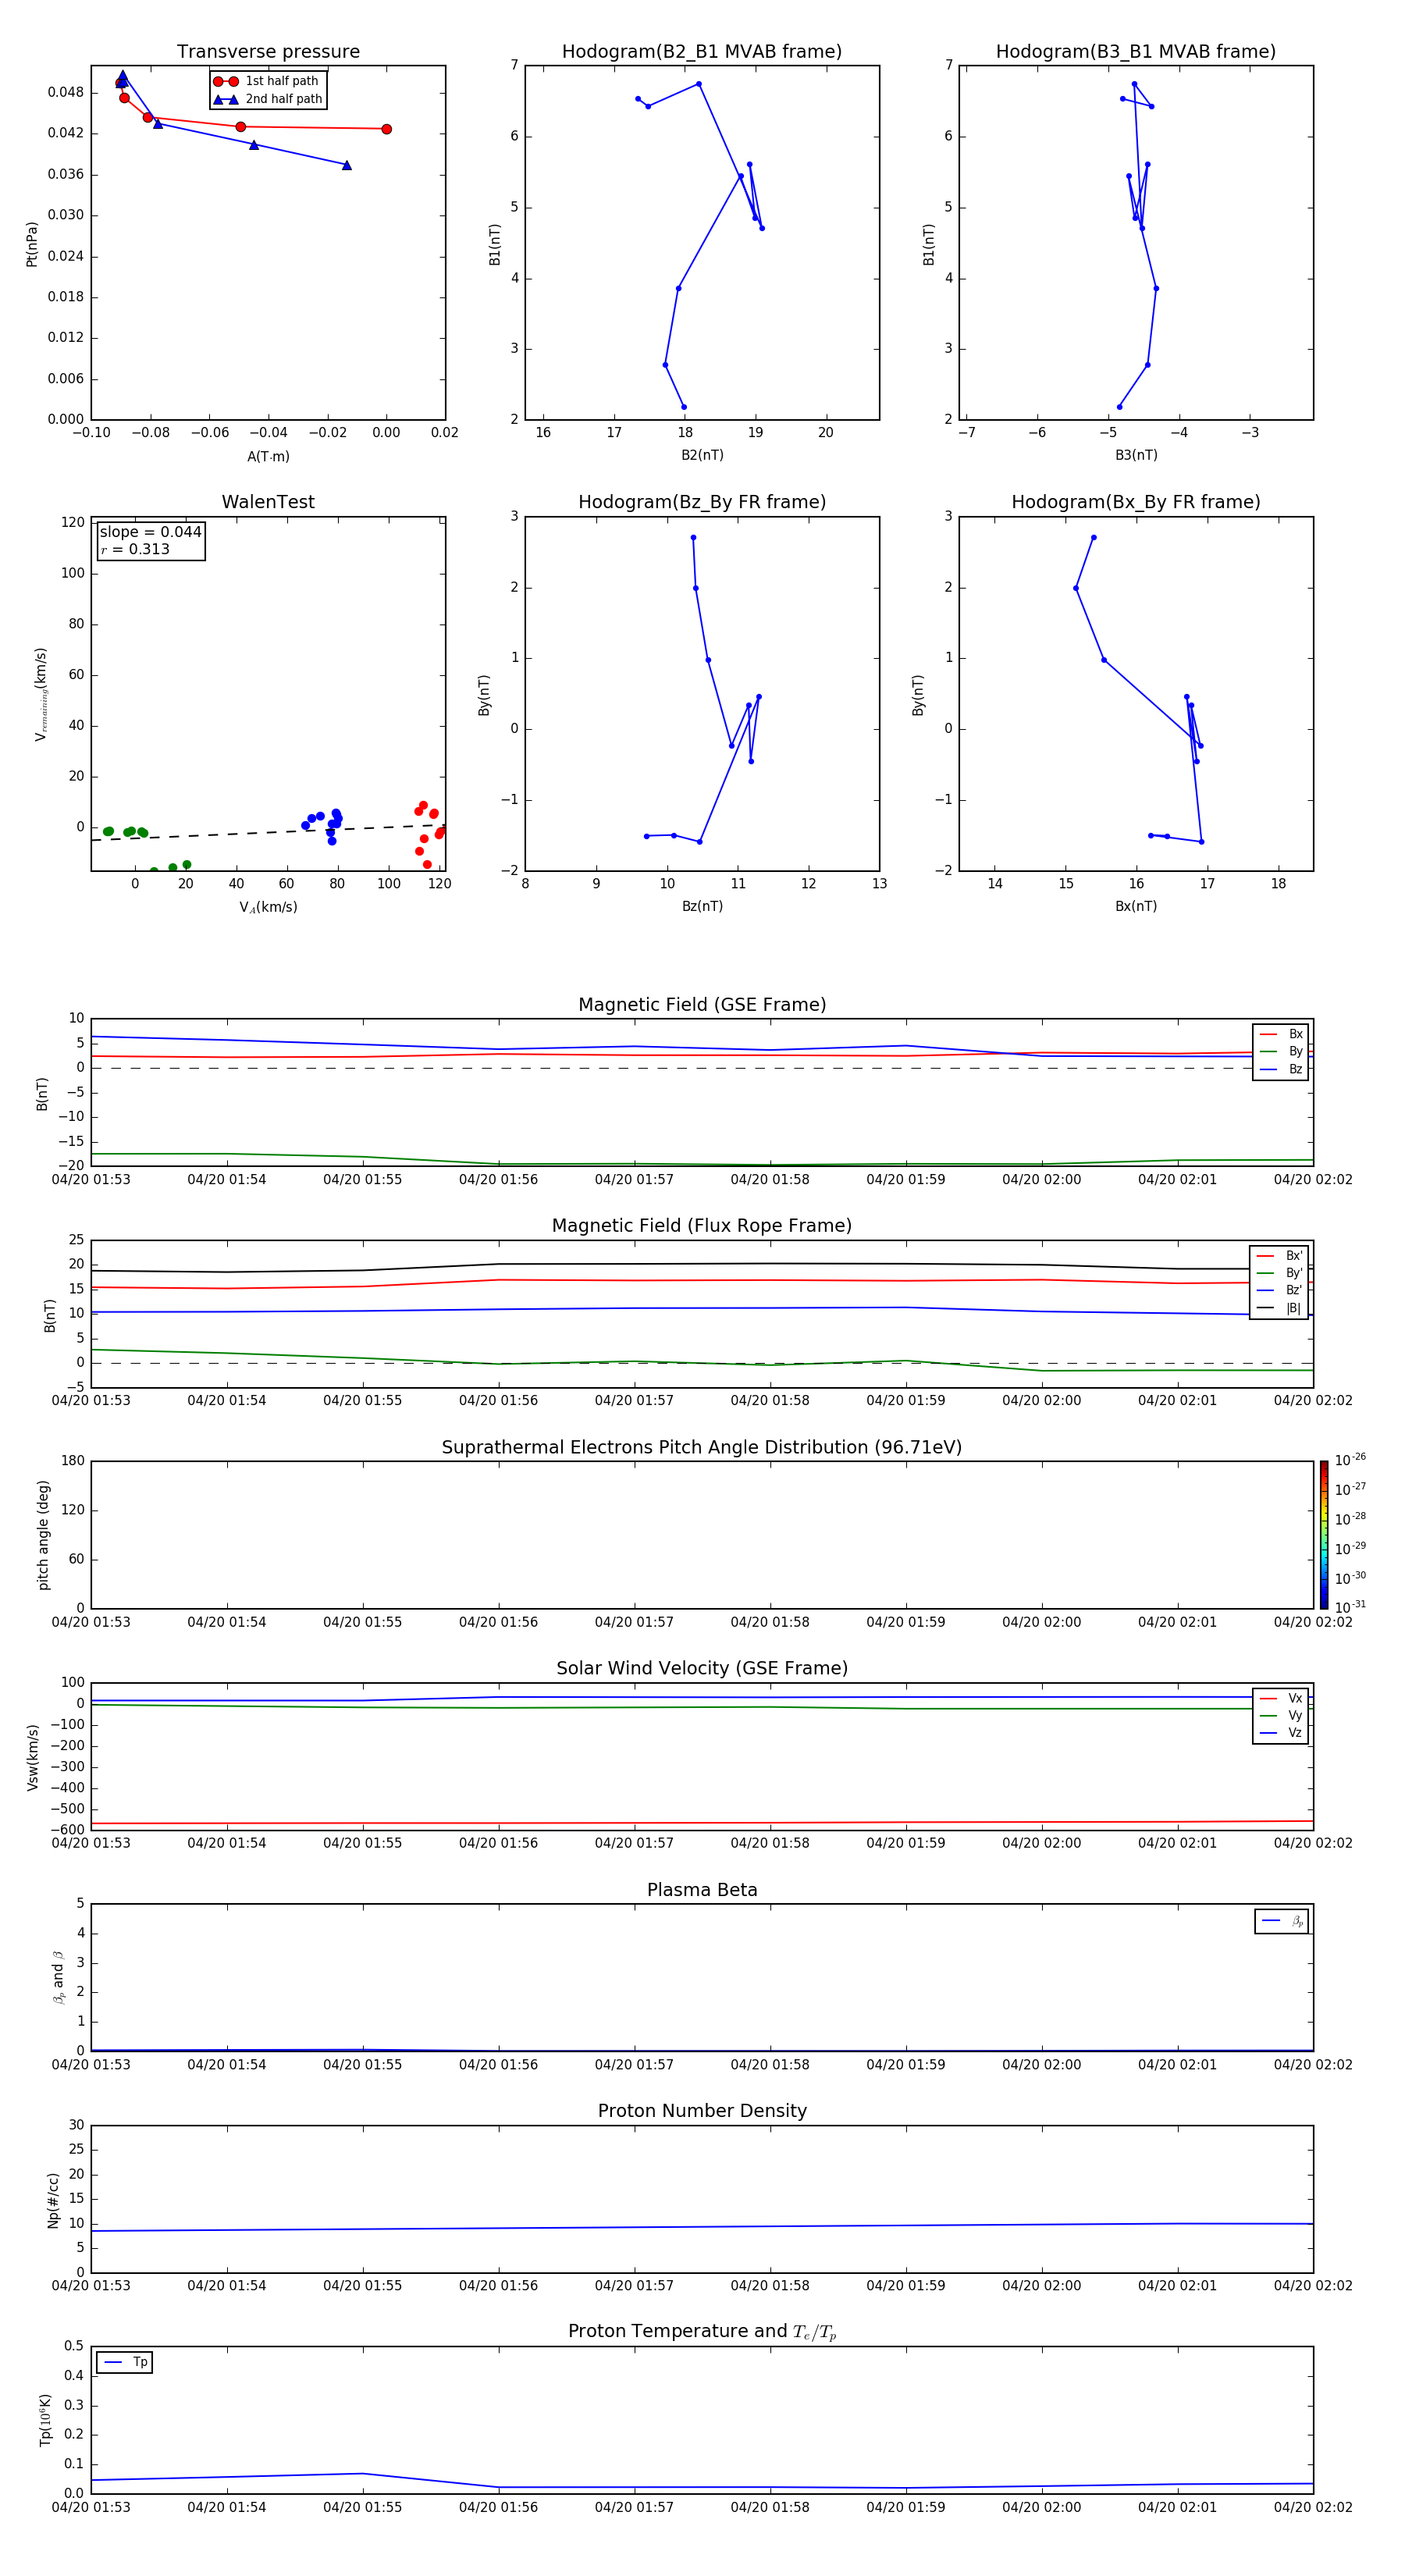Click the B3(nT) x-axis label

click(x=1136, y=455)
